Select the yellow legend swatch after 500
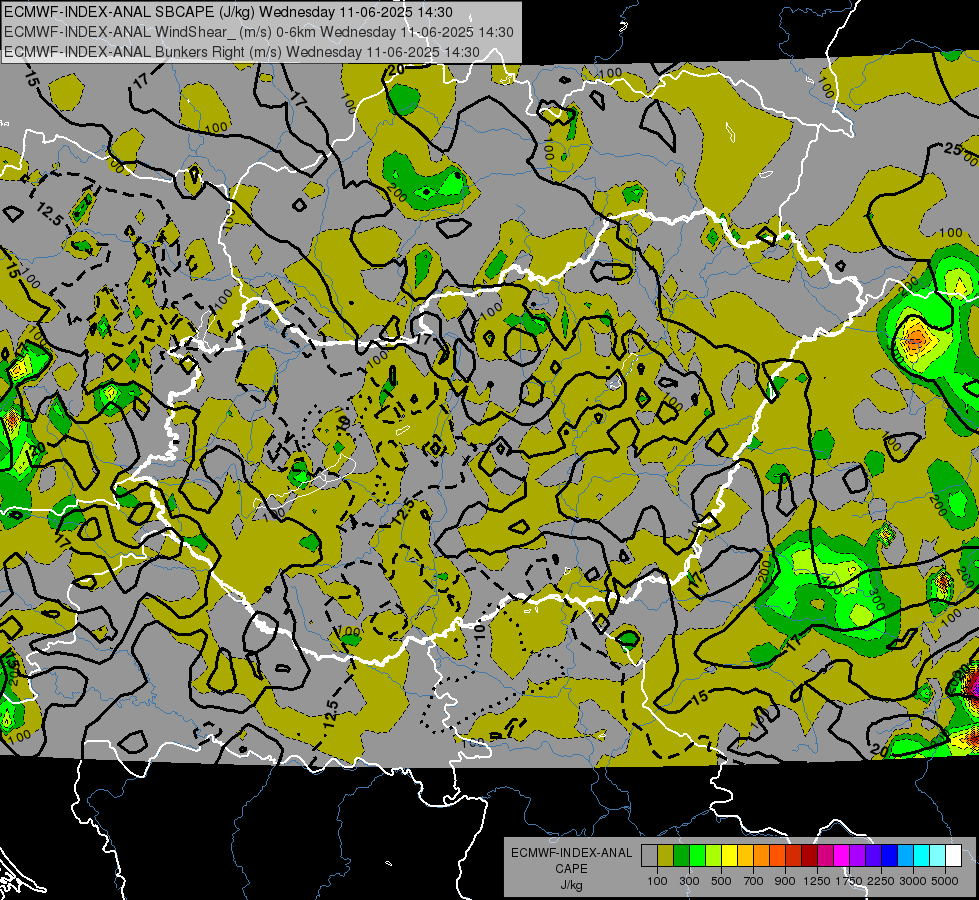979x900 pixels. [729, 856]
